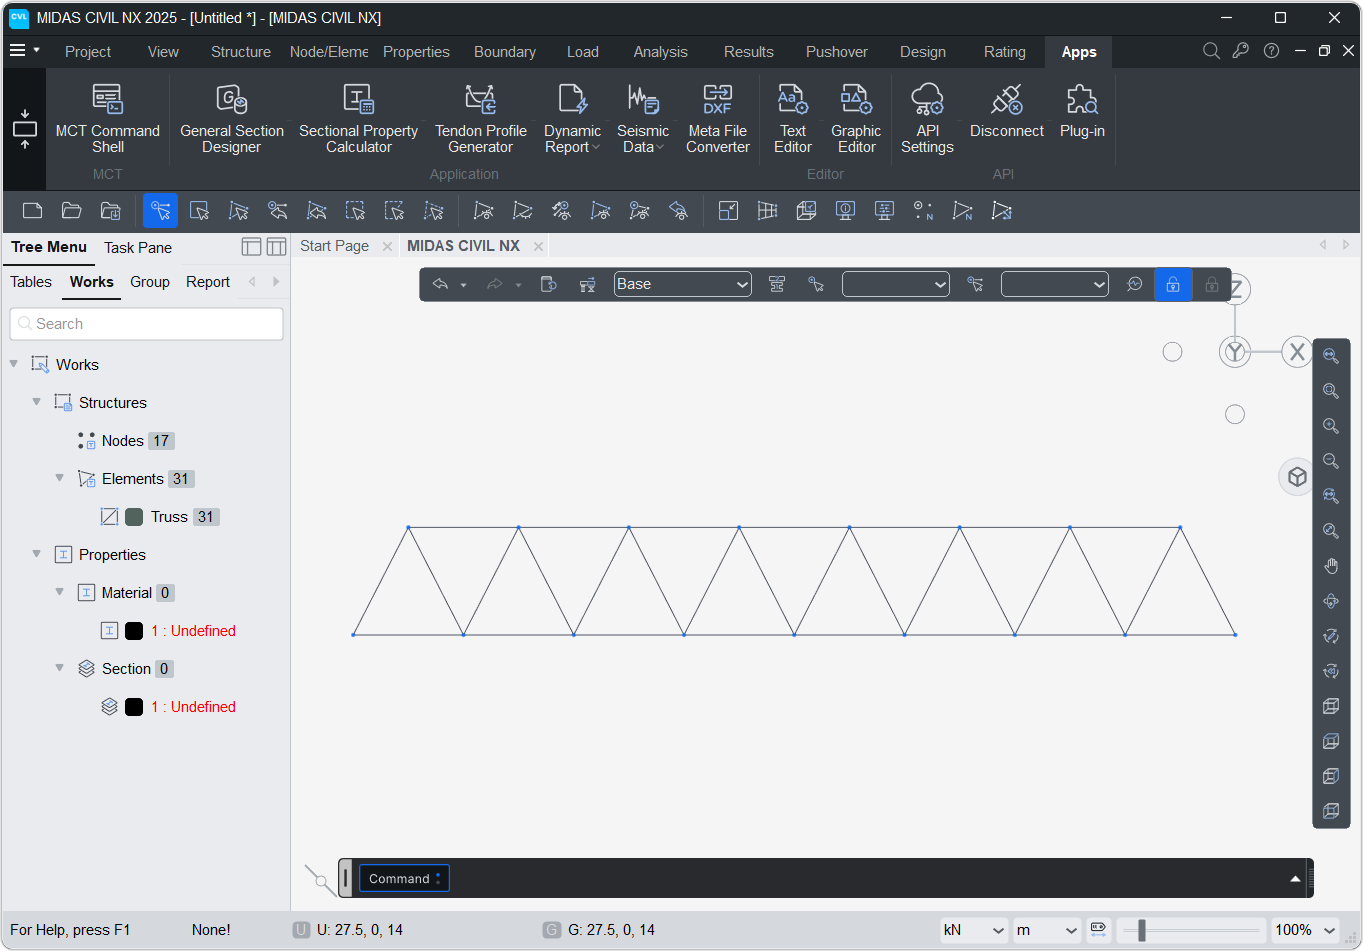The image size is (1363, 951).
Task: Open the m length unit dropdown
Action: (1047, 930)
